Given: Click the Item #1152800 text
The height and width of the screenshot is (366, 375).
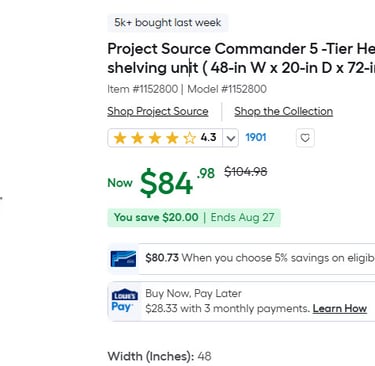Looking at the screenshot, I should click(x=142, y=89).
